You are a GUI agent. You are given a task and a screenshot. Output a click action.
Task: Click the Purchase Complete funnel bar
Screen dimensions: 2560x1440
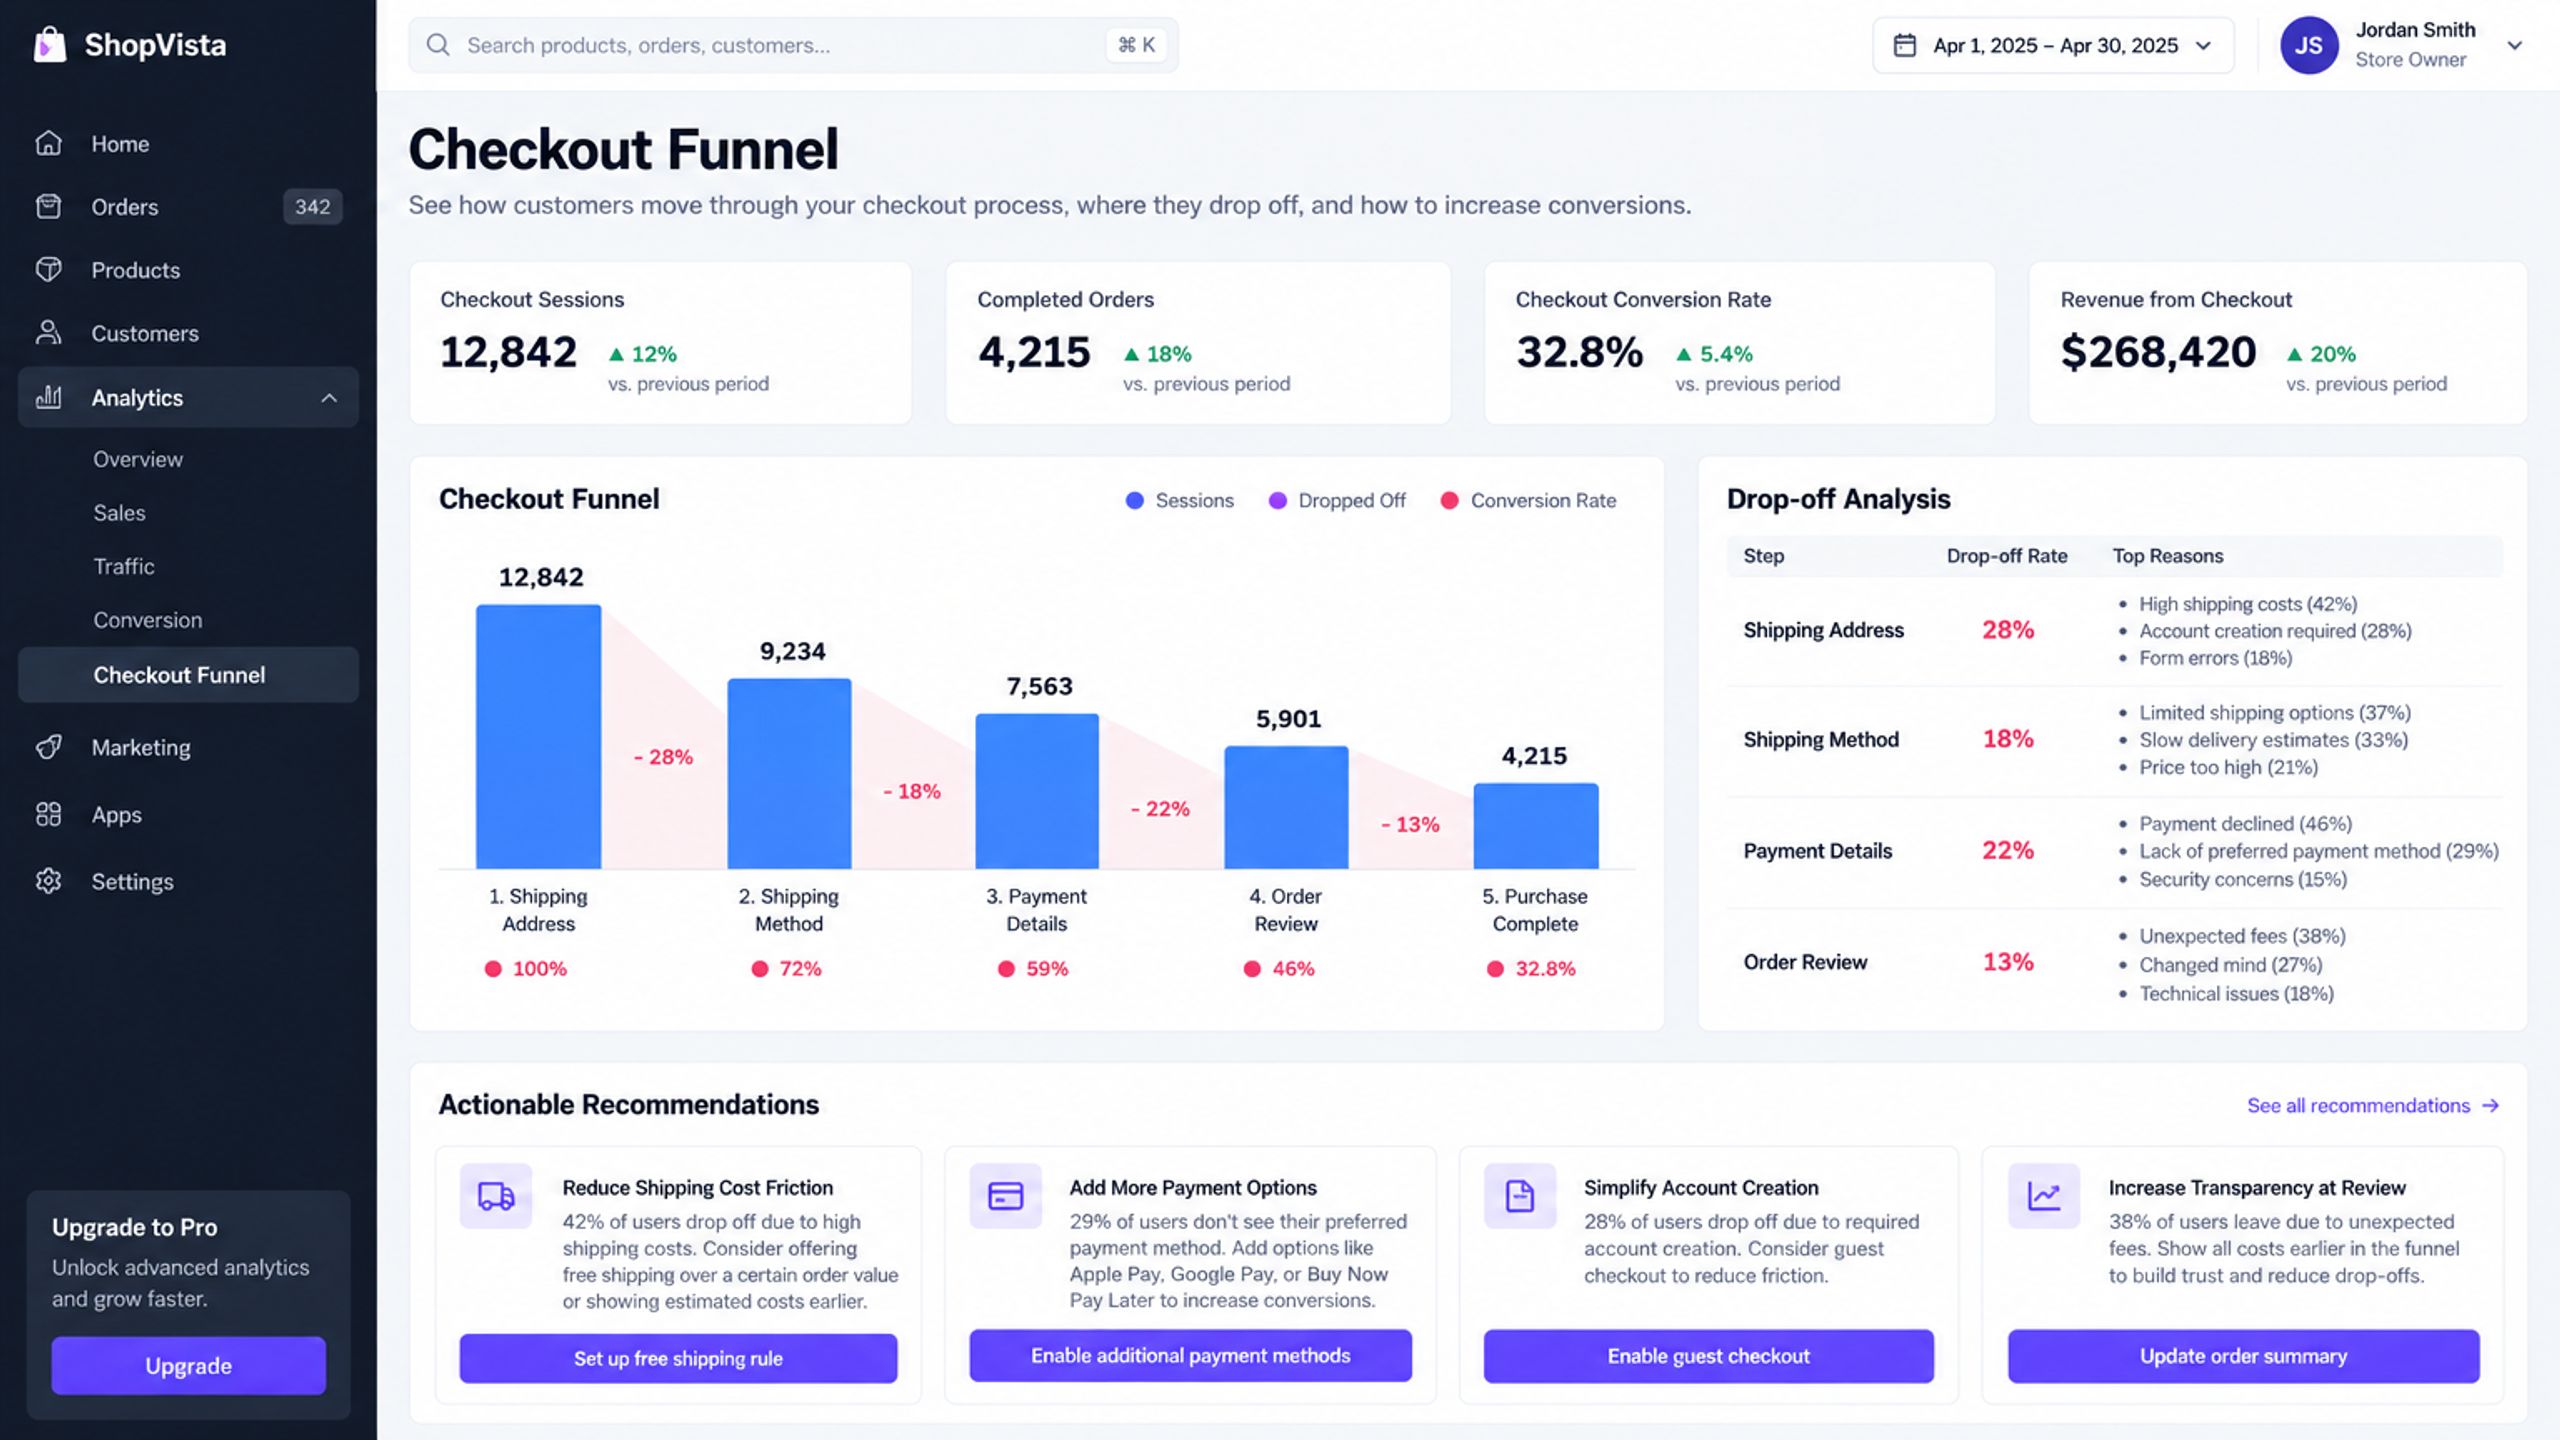(x=1535, y=825)
